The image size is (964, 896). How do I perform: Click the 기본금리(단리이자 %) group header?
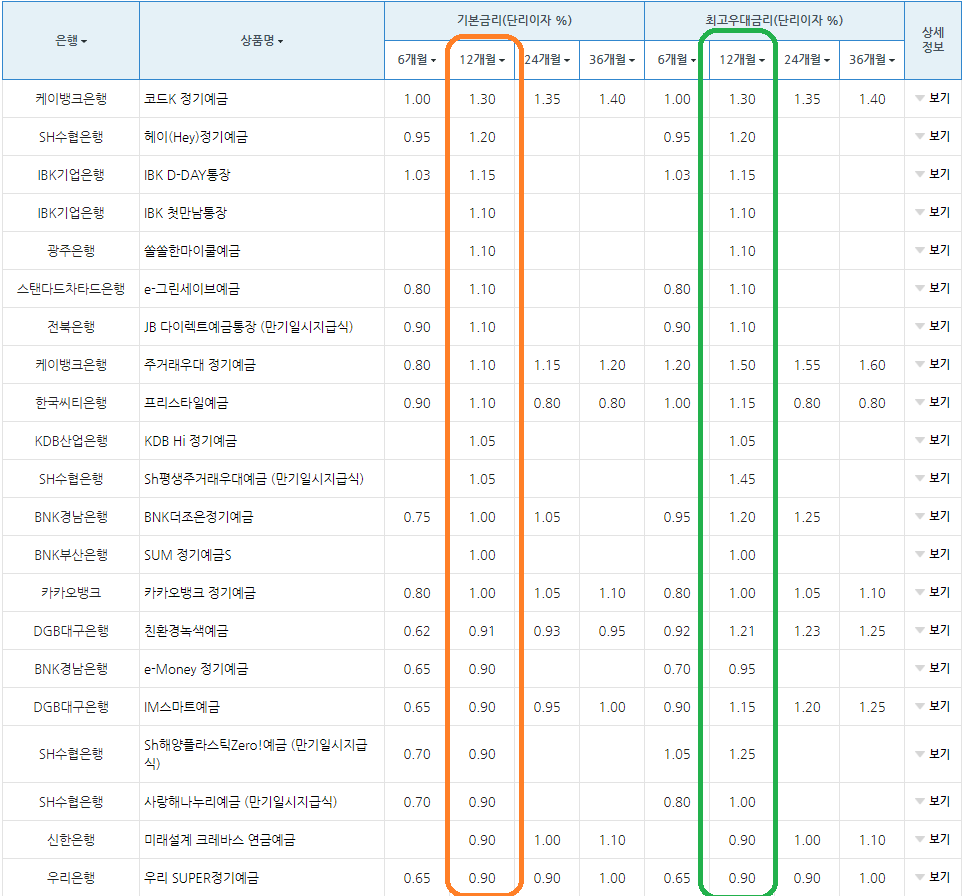click(x=514, y=20)
